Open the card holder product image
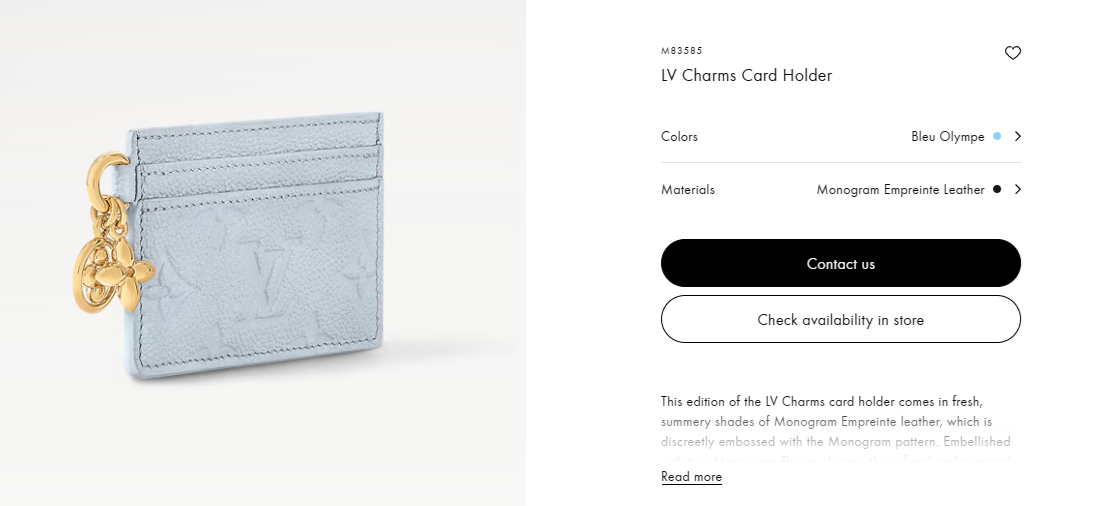This screenshot has width=1099, height=506. coord(263,253)
